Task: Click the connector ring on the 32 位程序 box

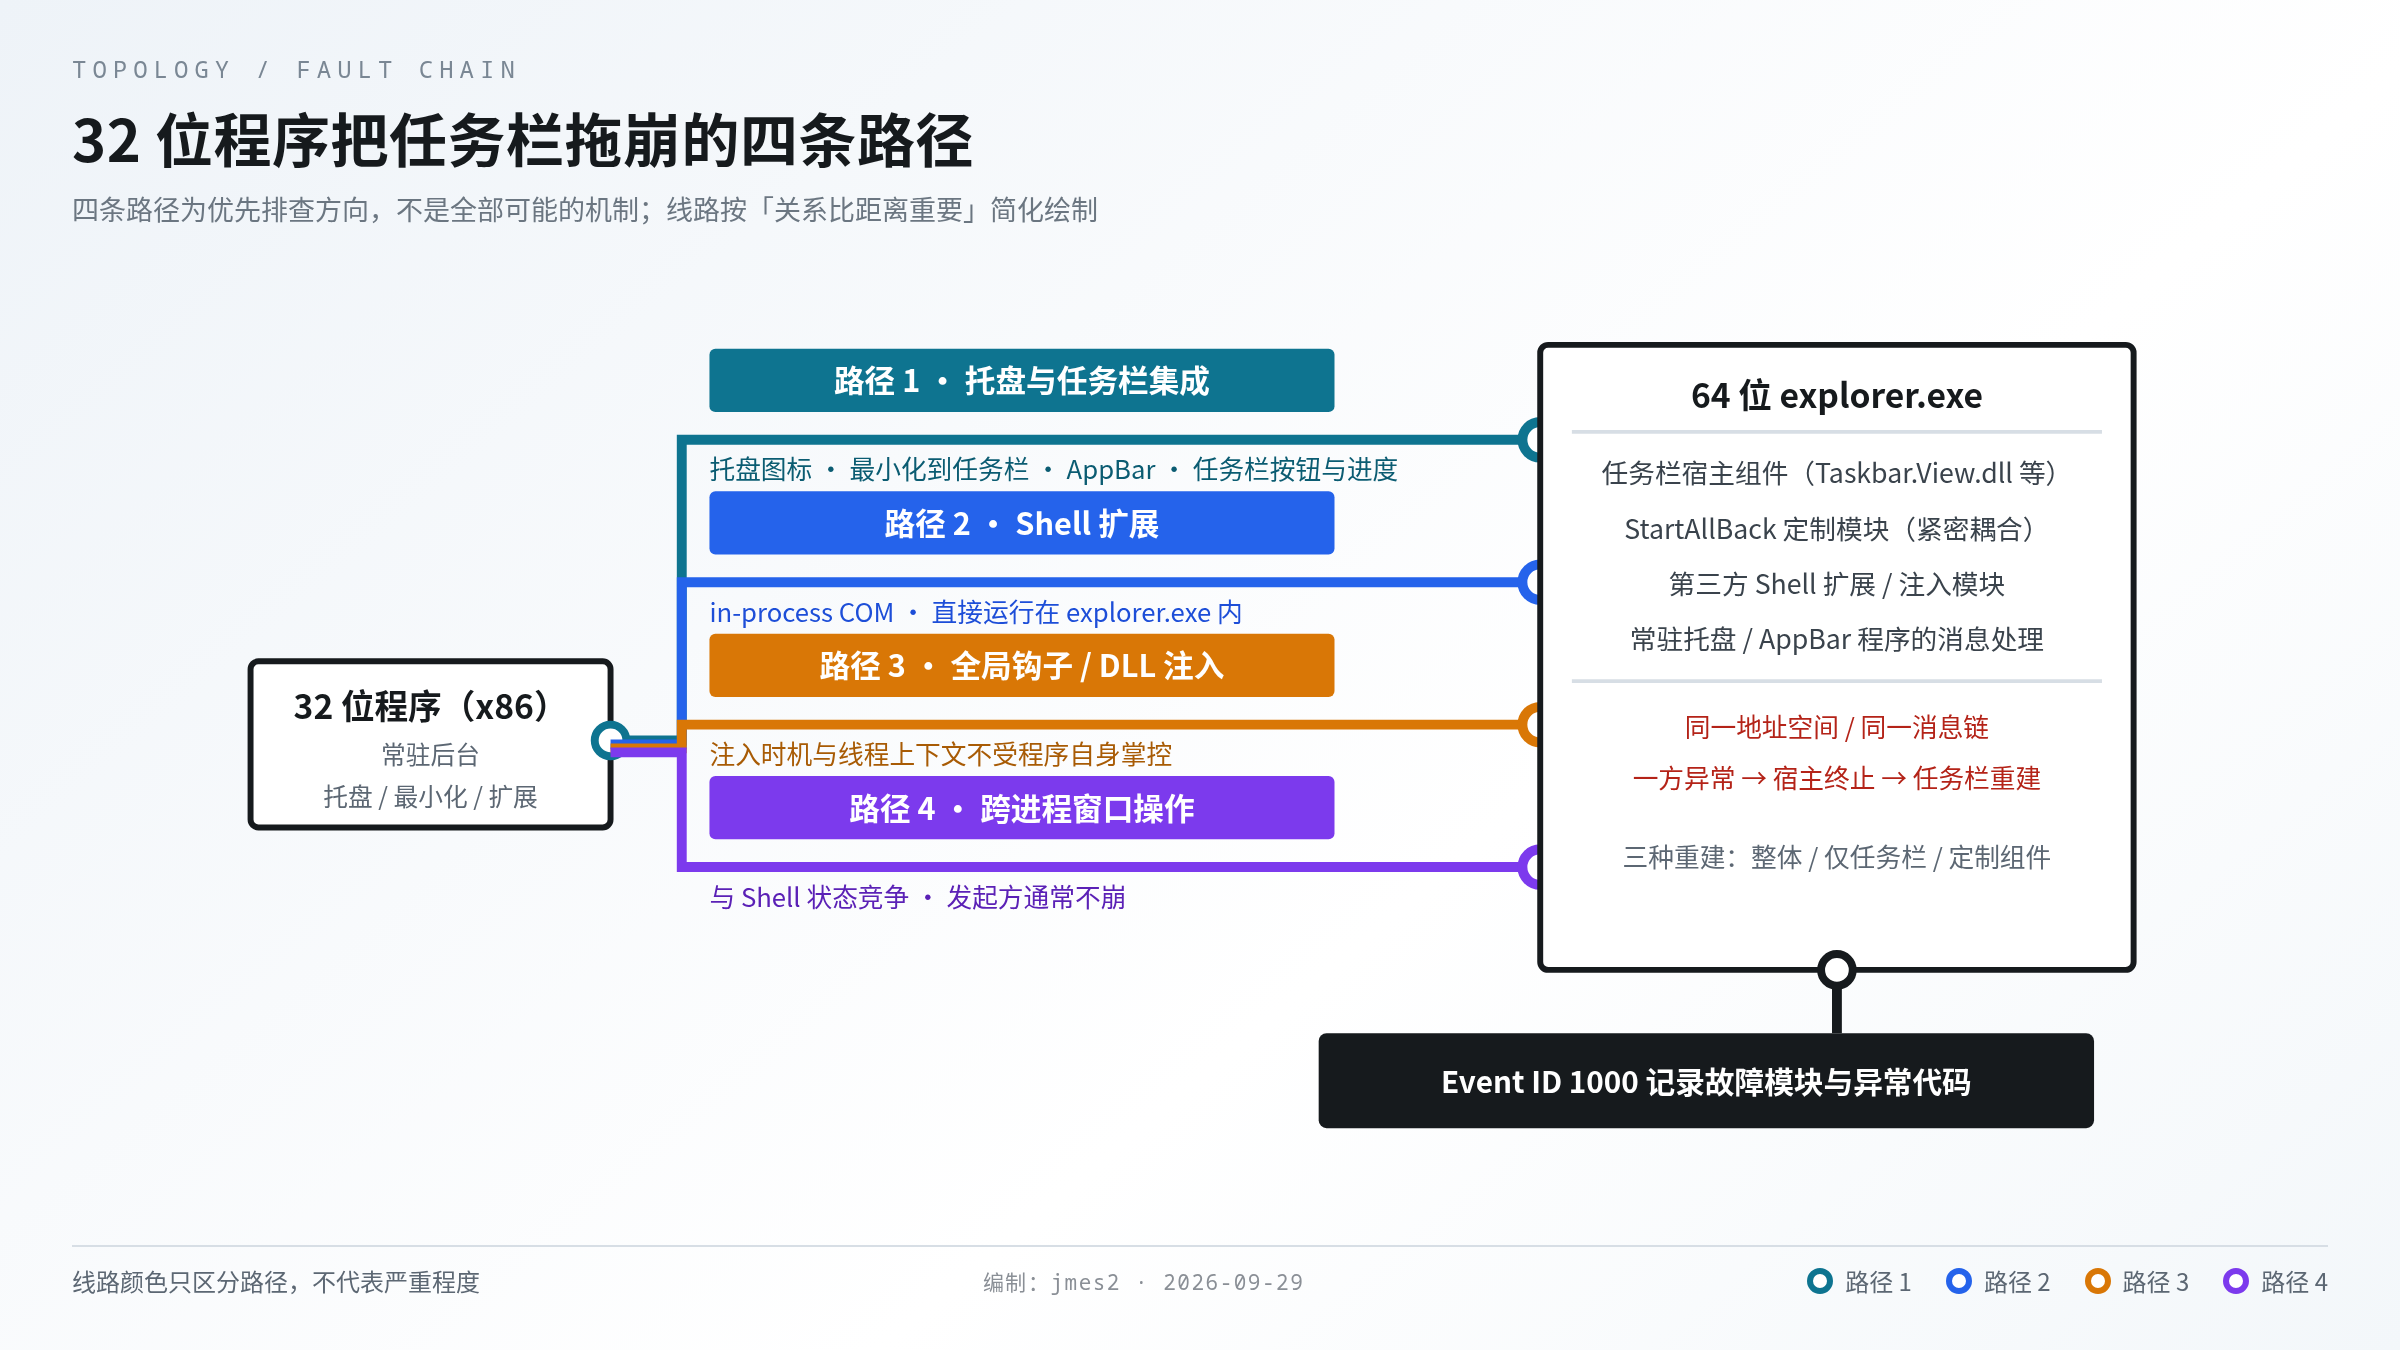Action: click(610, 741)
